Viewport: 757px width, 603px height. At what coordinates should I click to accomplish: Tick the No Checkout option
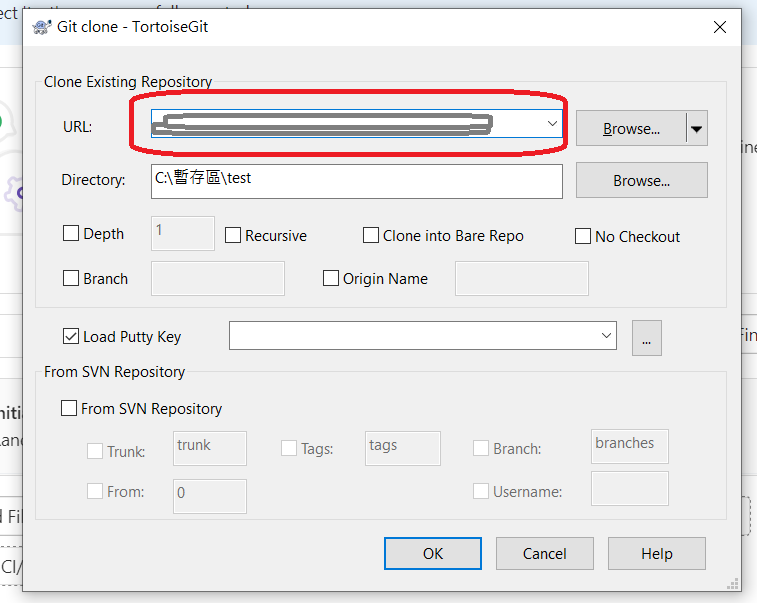(583, 236)
